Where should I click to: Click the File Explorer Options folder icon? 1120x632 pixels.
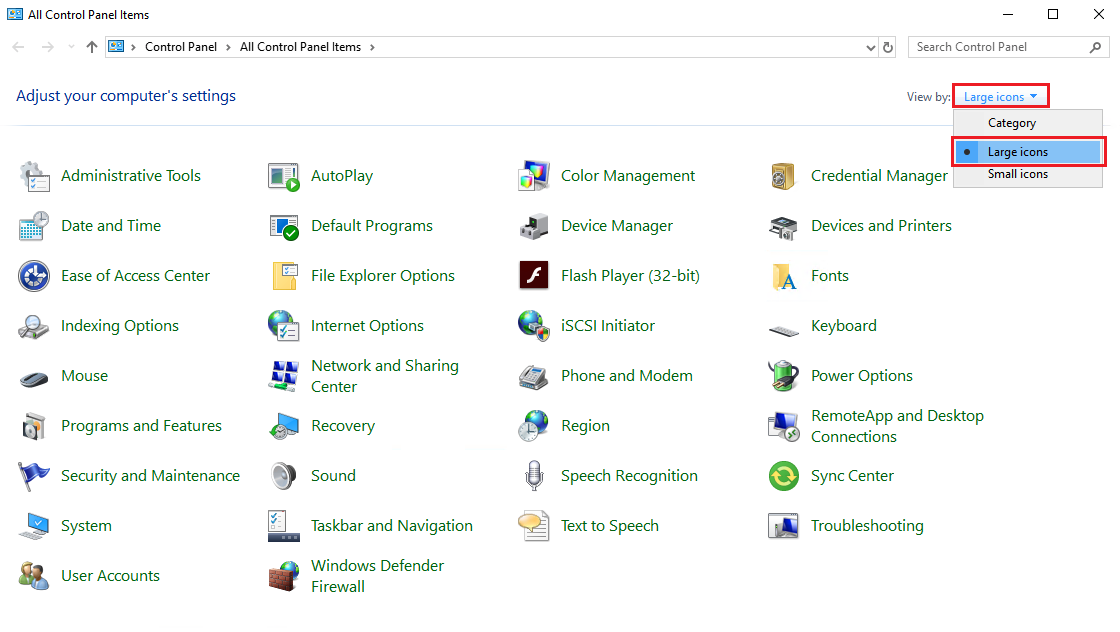tap(284, 276)
